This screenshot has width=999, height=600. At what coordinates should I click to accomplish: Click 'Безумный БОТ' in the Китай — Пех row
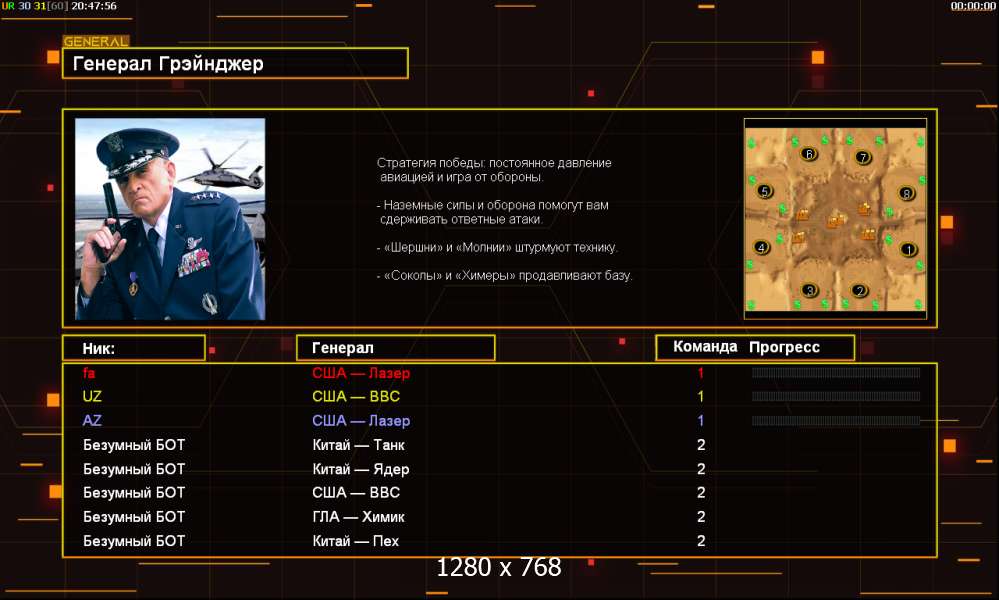point(134,541)
